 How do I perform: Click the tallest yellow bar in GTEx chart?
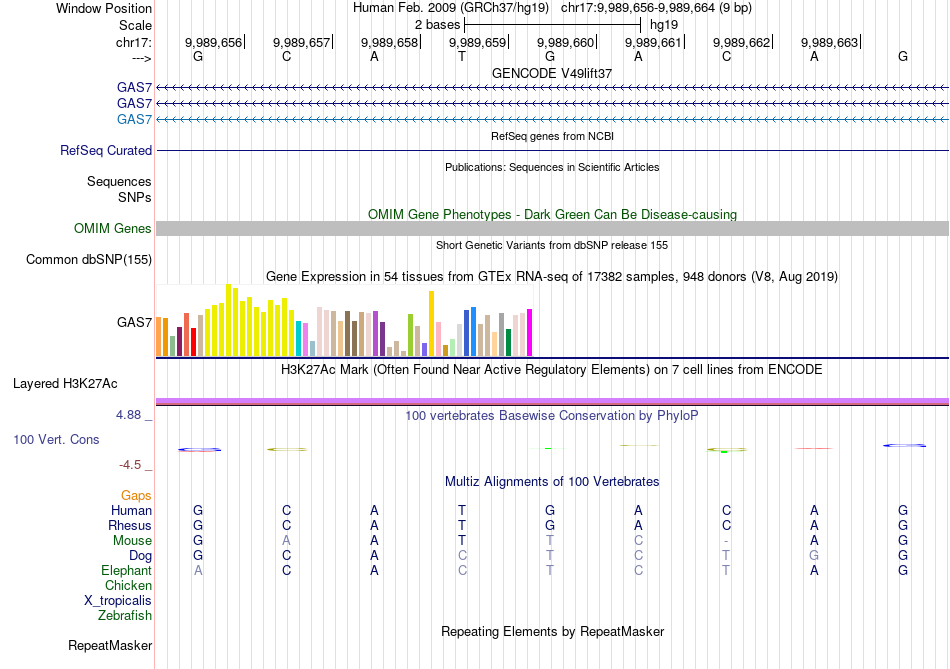pos(228,320)
